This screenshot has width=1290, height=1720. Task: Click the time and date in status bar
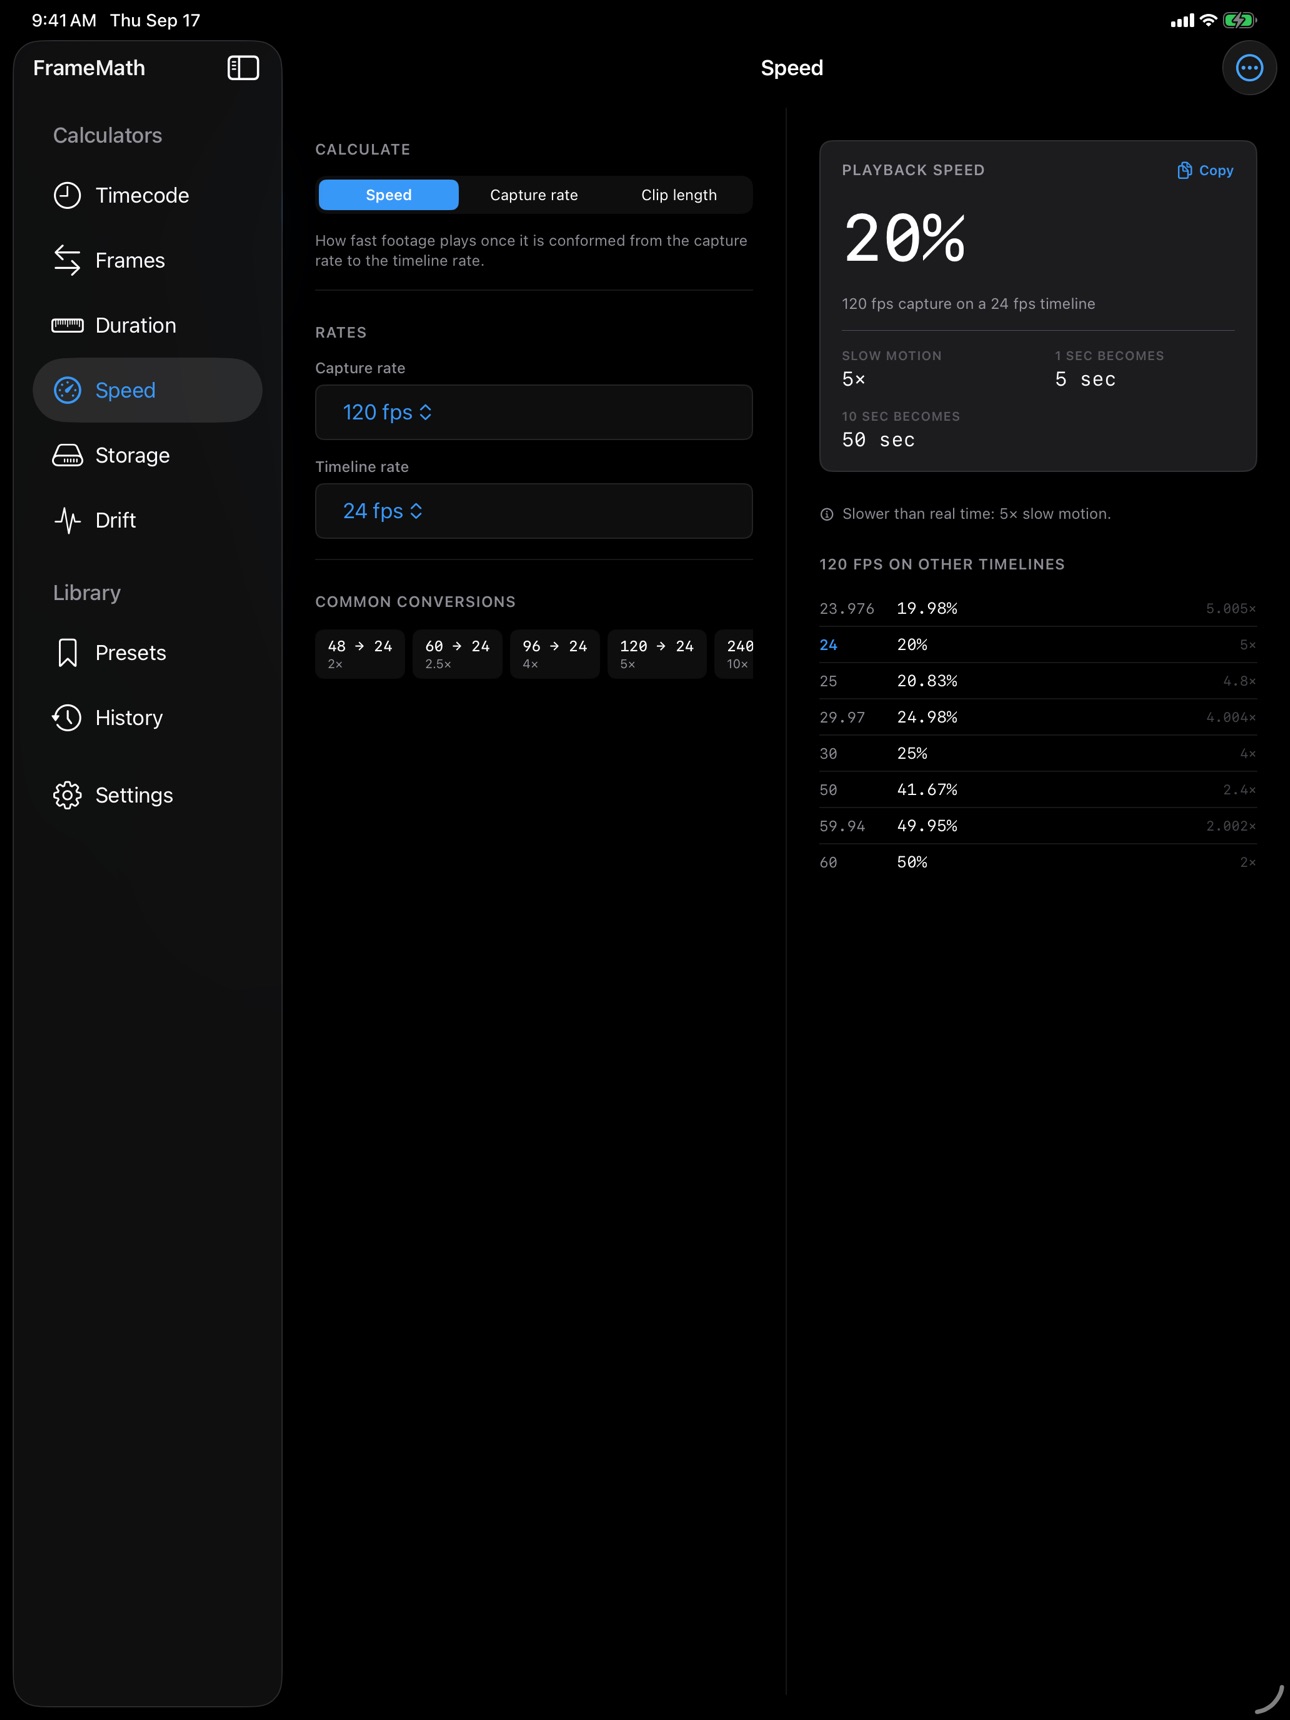point(116,20)
